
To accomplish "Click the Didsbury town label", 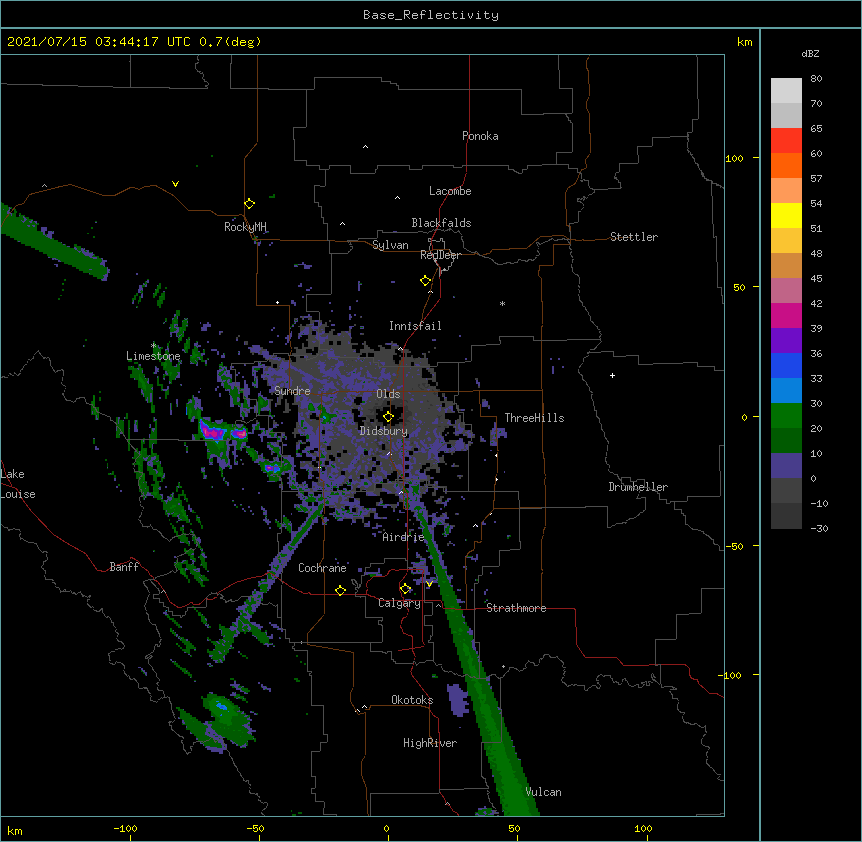I will click(x=384, y=431).
